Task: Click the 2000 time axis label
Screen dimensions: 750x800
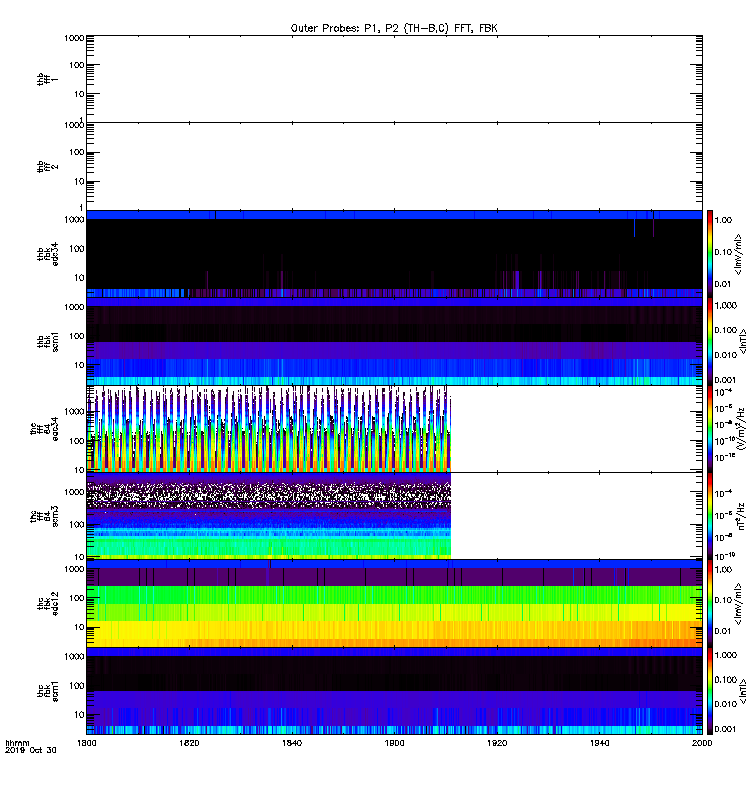Action: point(702,743)
